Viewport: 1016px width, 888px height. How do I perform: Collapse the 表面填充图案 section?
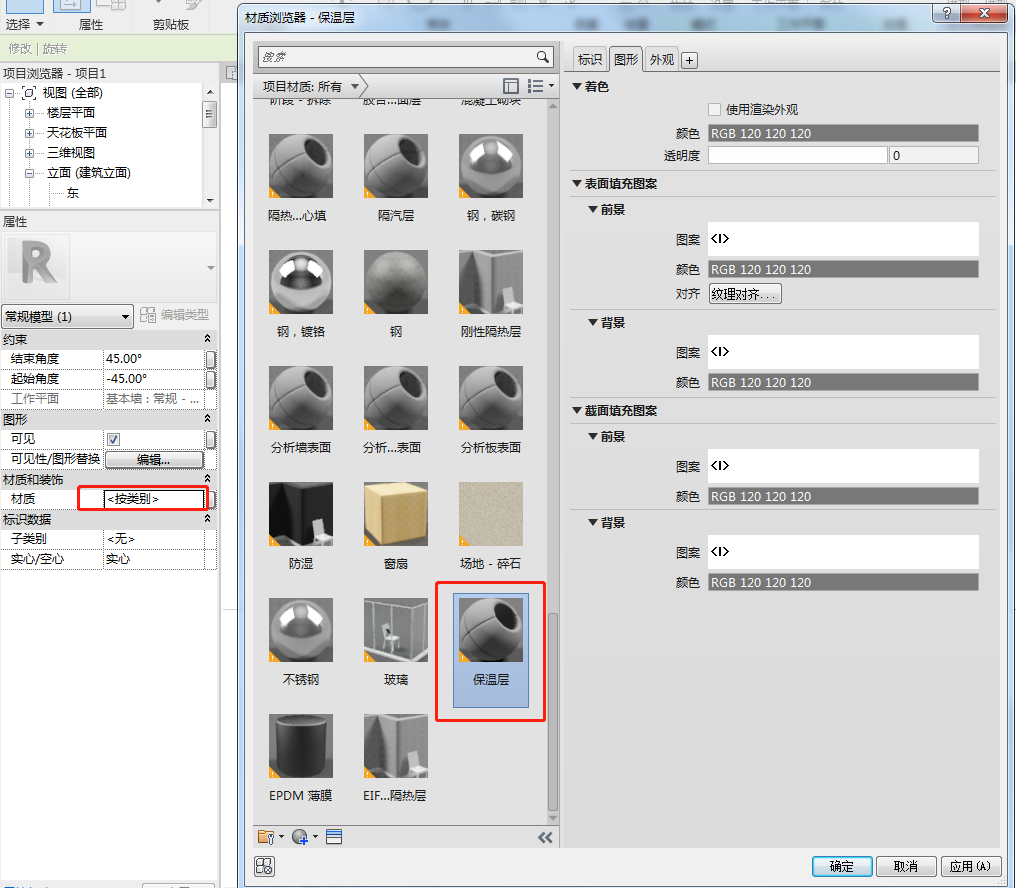pyautogui.click(x=577, y=183)
